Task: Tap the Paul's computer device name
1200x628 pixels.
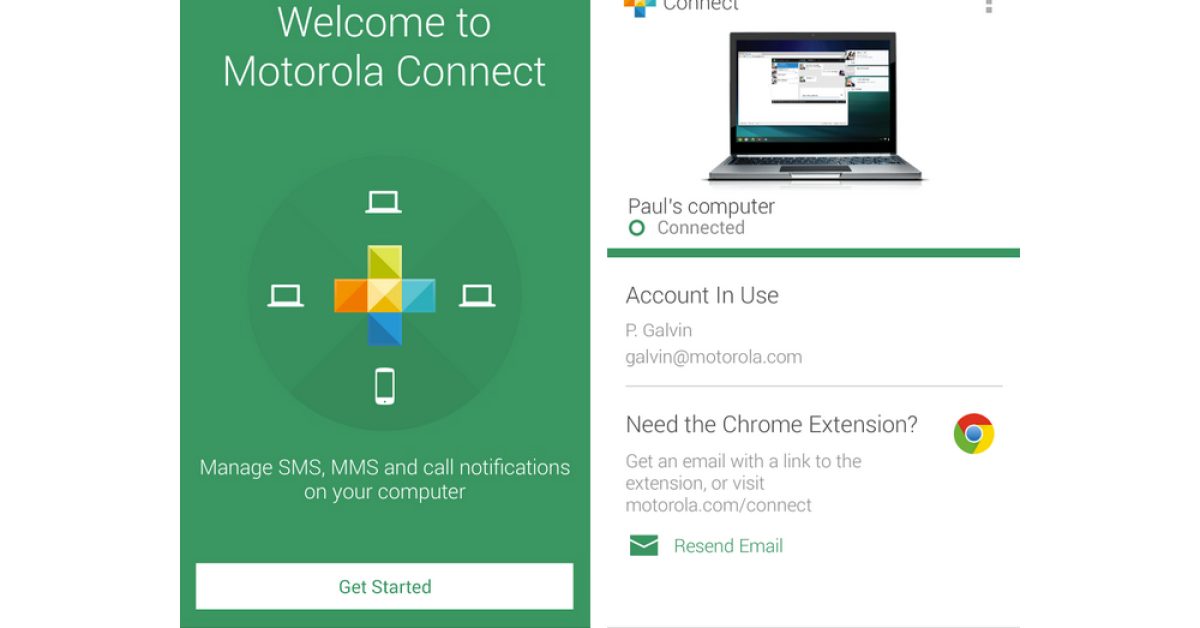Action: pos(701,206)
